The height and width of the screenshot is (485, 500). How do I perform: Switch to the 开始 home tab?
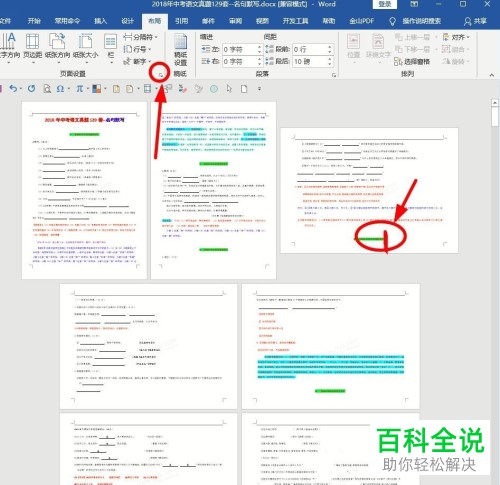34,21
